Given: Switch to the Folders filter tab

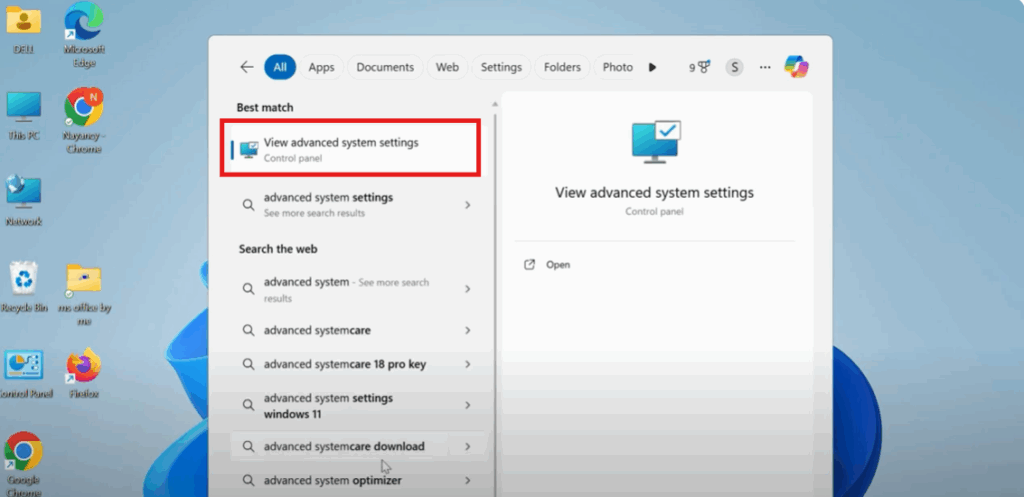Looking at the screenshot, I should pyautogui.click(x=562, y=67).
